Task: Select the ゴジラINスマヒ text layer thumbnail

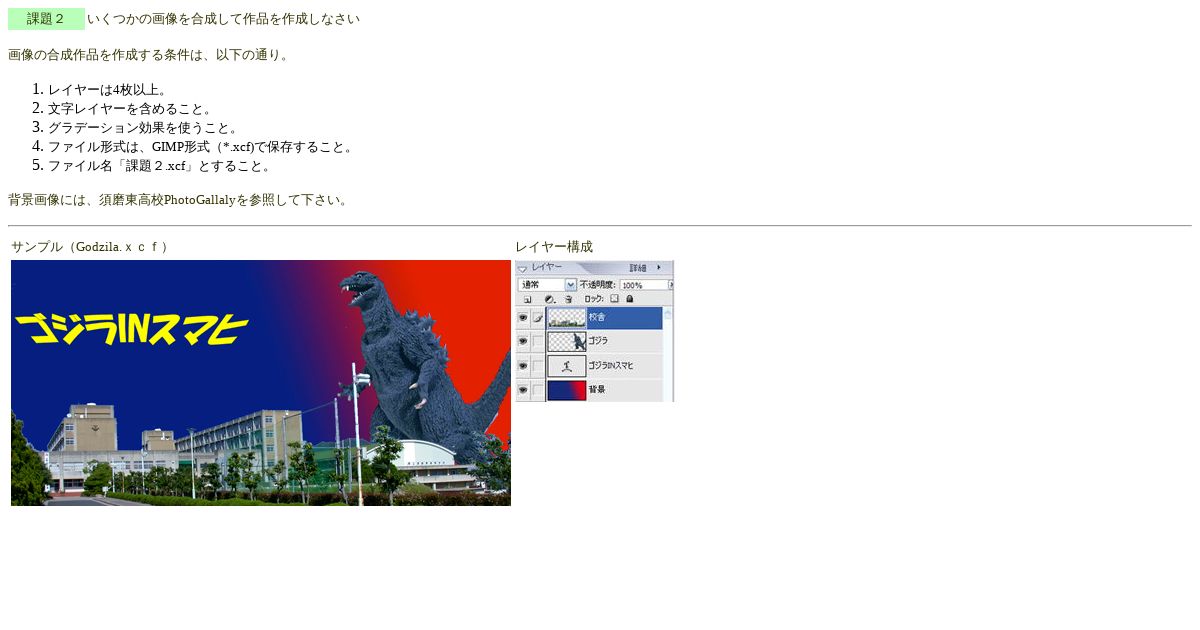Action: tap(567, 366)
